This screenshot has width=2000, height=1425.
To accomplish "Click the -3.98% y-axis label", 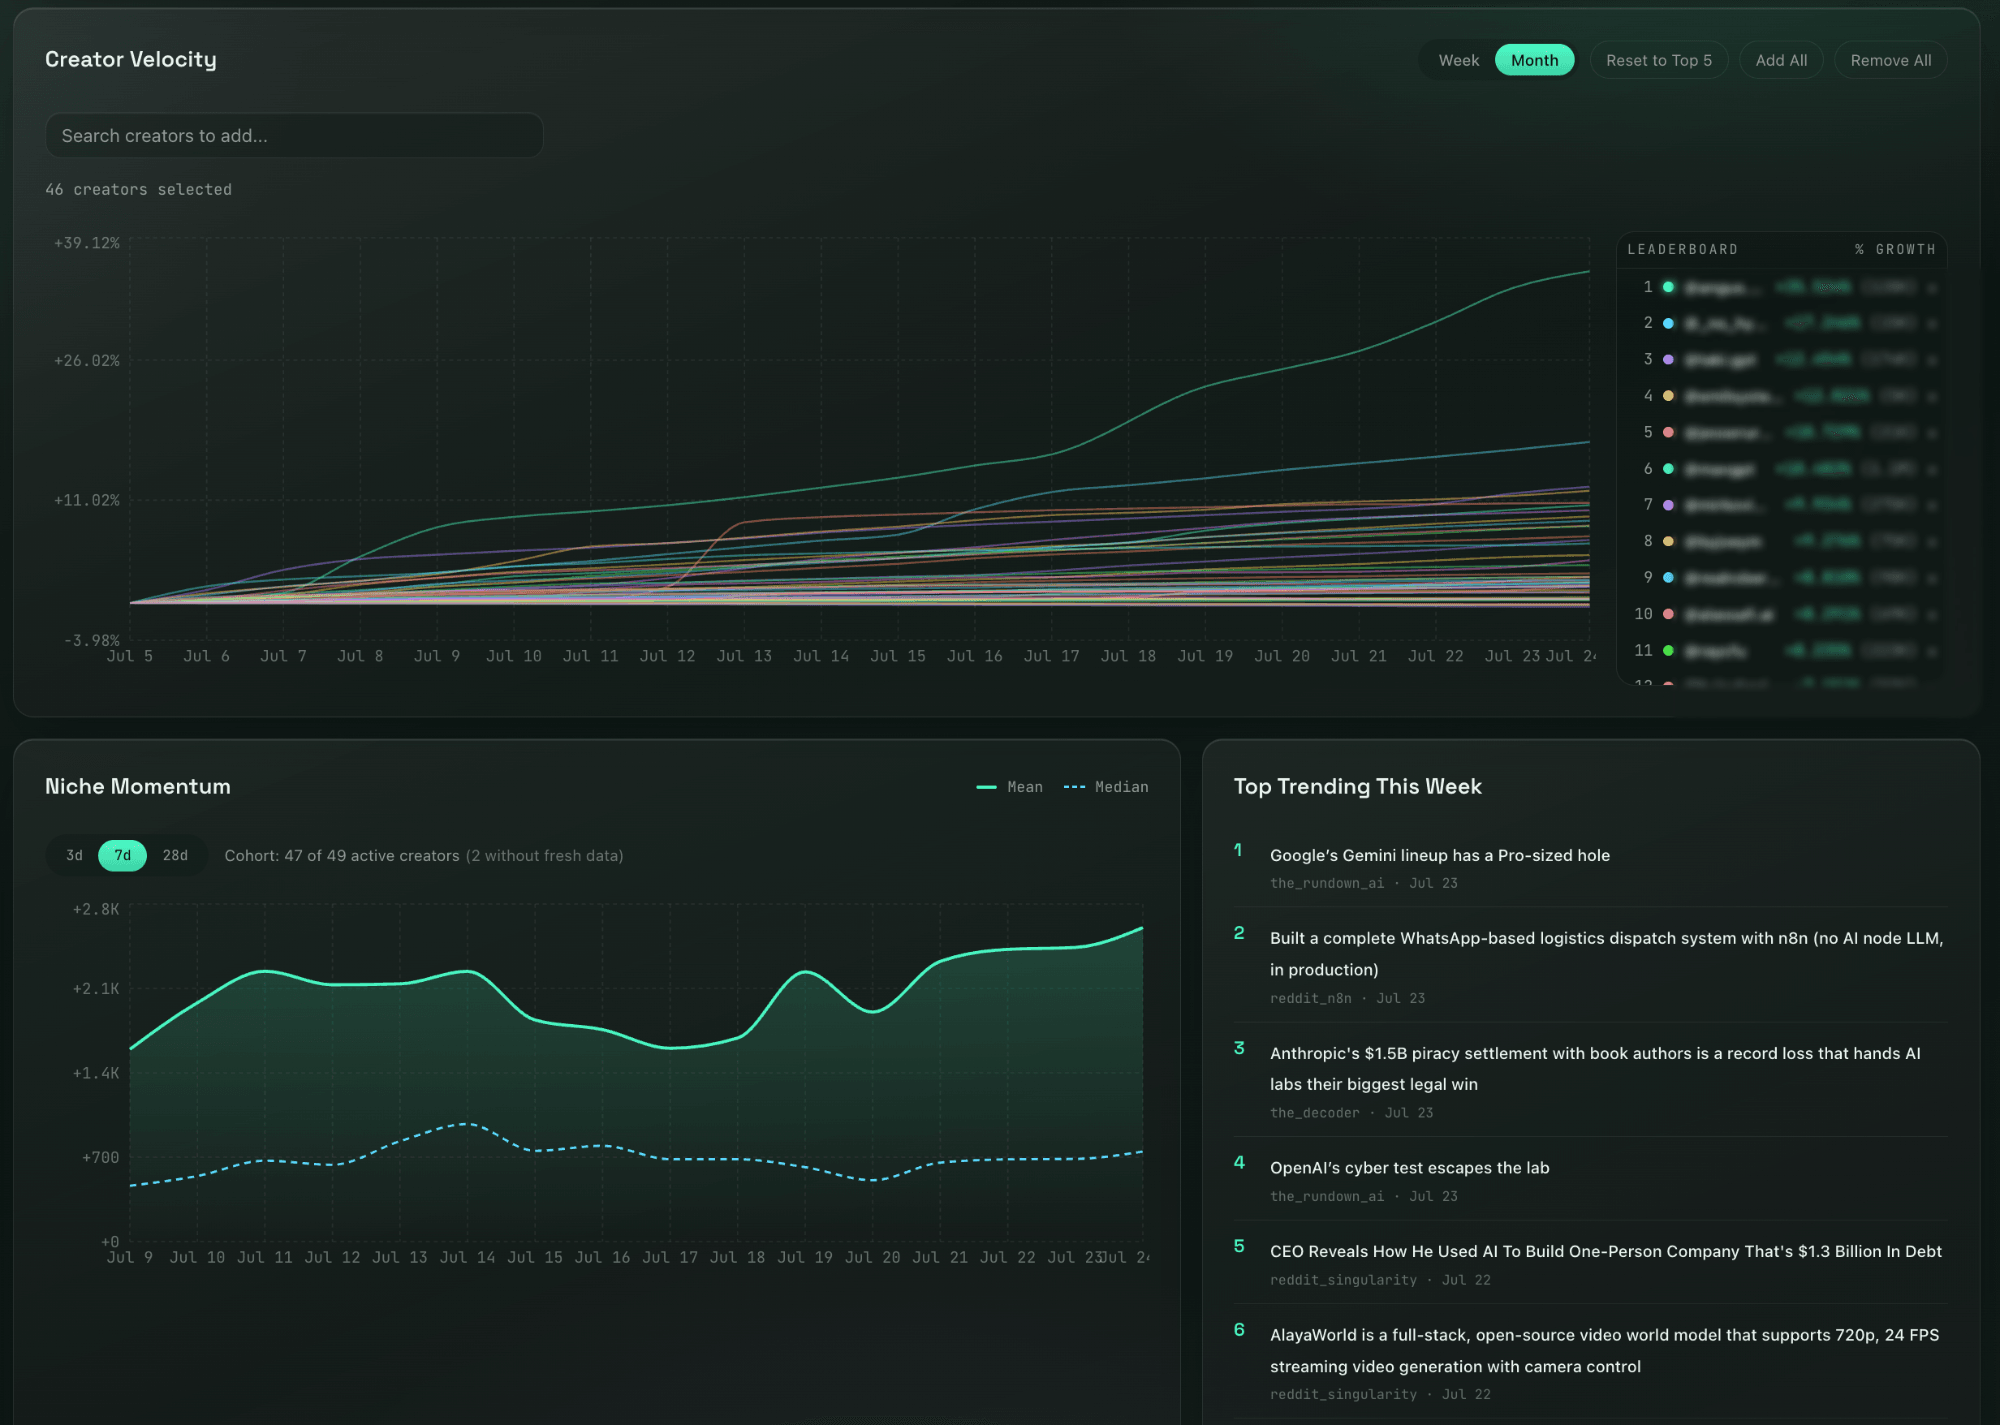I will (91, 640).
